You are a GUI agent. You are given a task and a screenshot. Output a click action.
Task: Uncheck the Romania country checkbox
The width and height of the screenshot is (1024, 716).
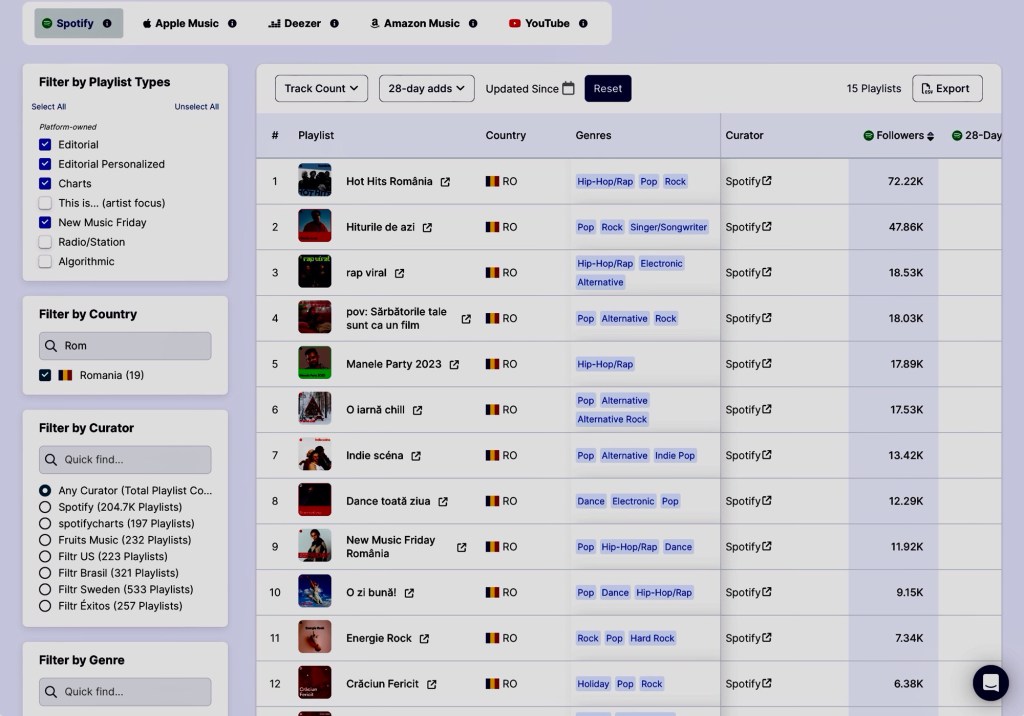[45, 375]
